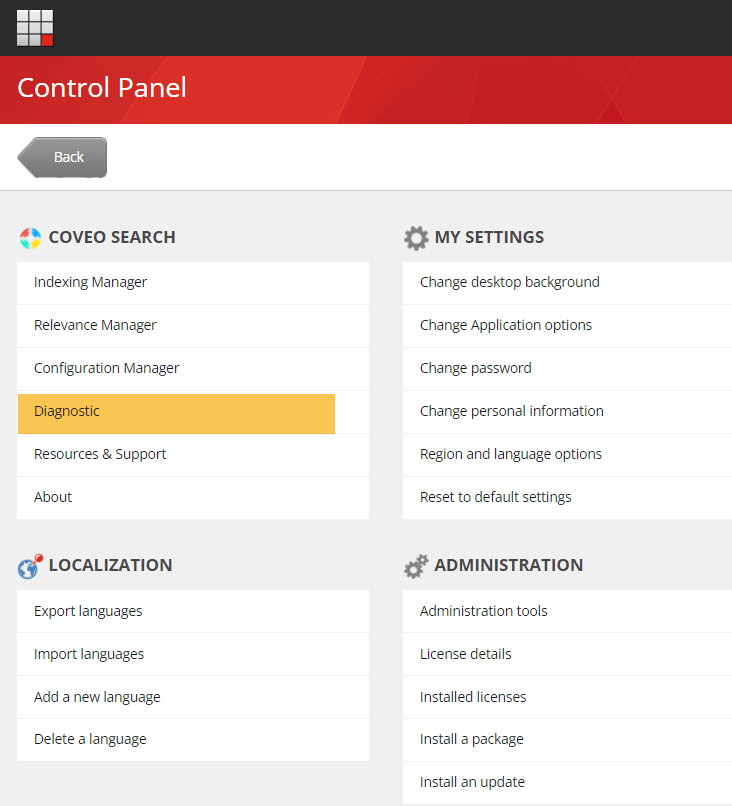This screenshot has width=732, height=806.
Task: Open the Coveo About page
Action: [53, 497]
